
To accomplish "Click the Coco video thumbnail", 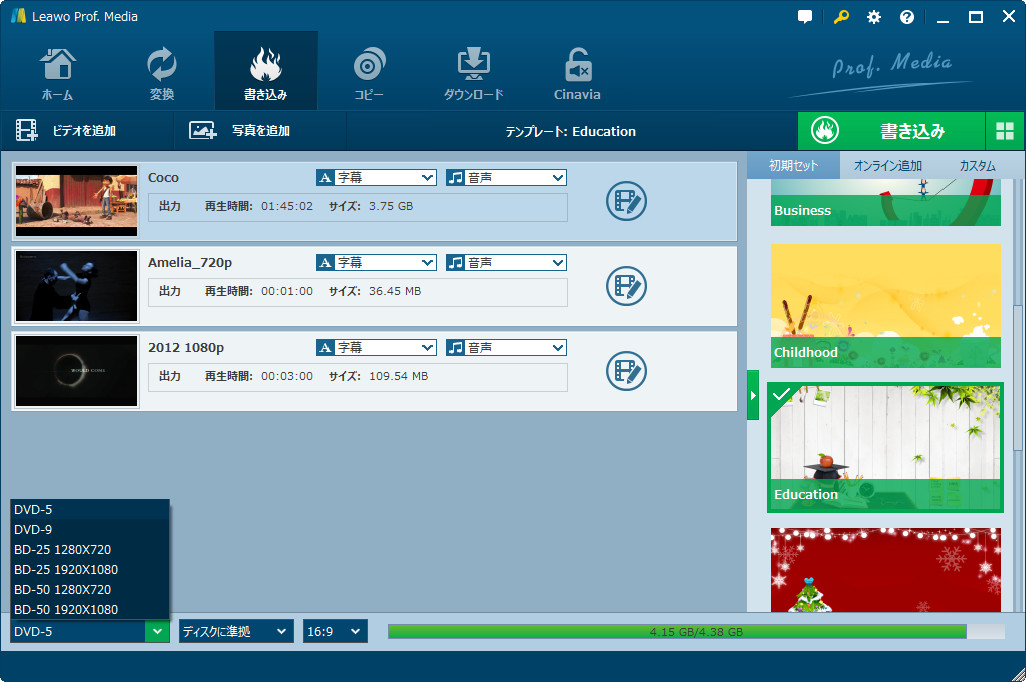I will tap(77, 201).
